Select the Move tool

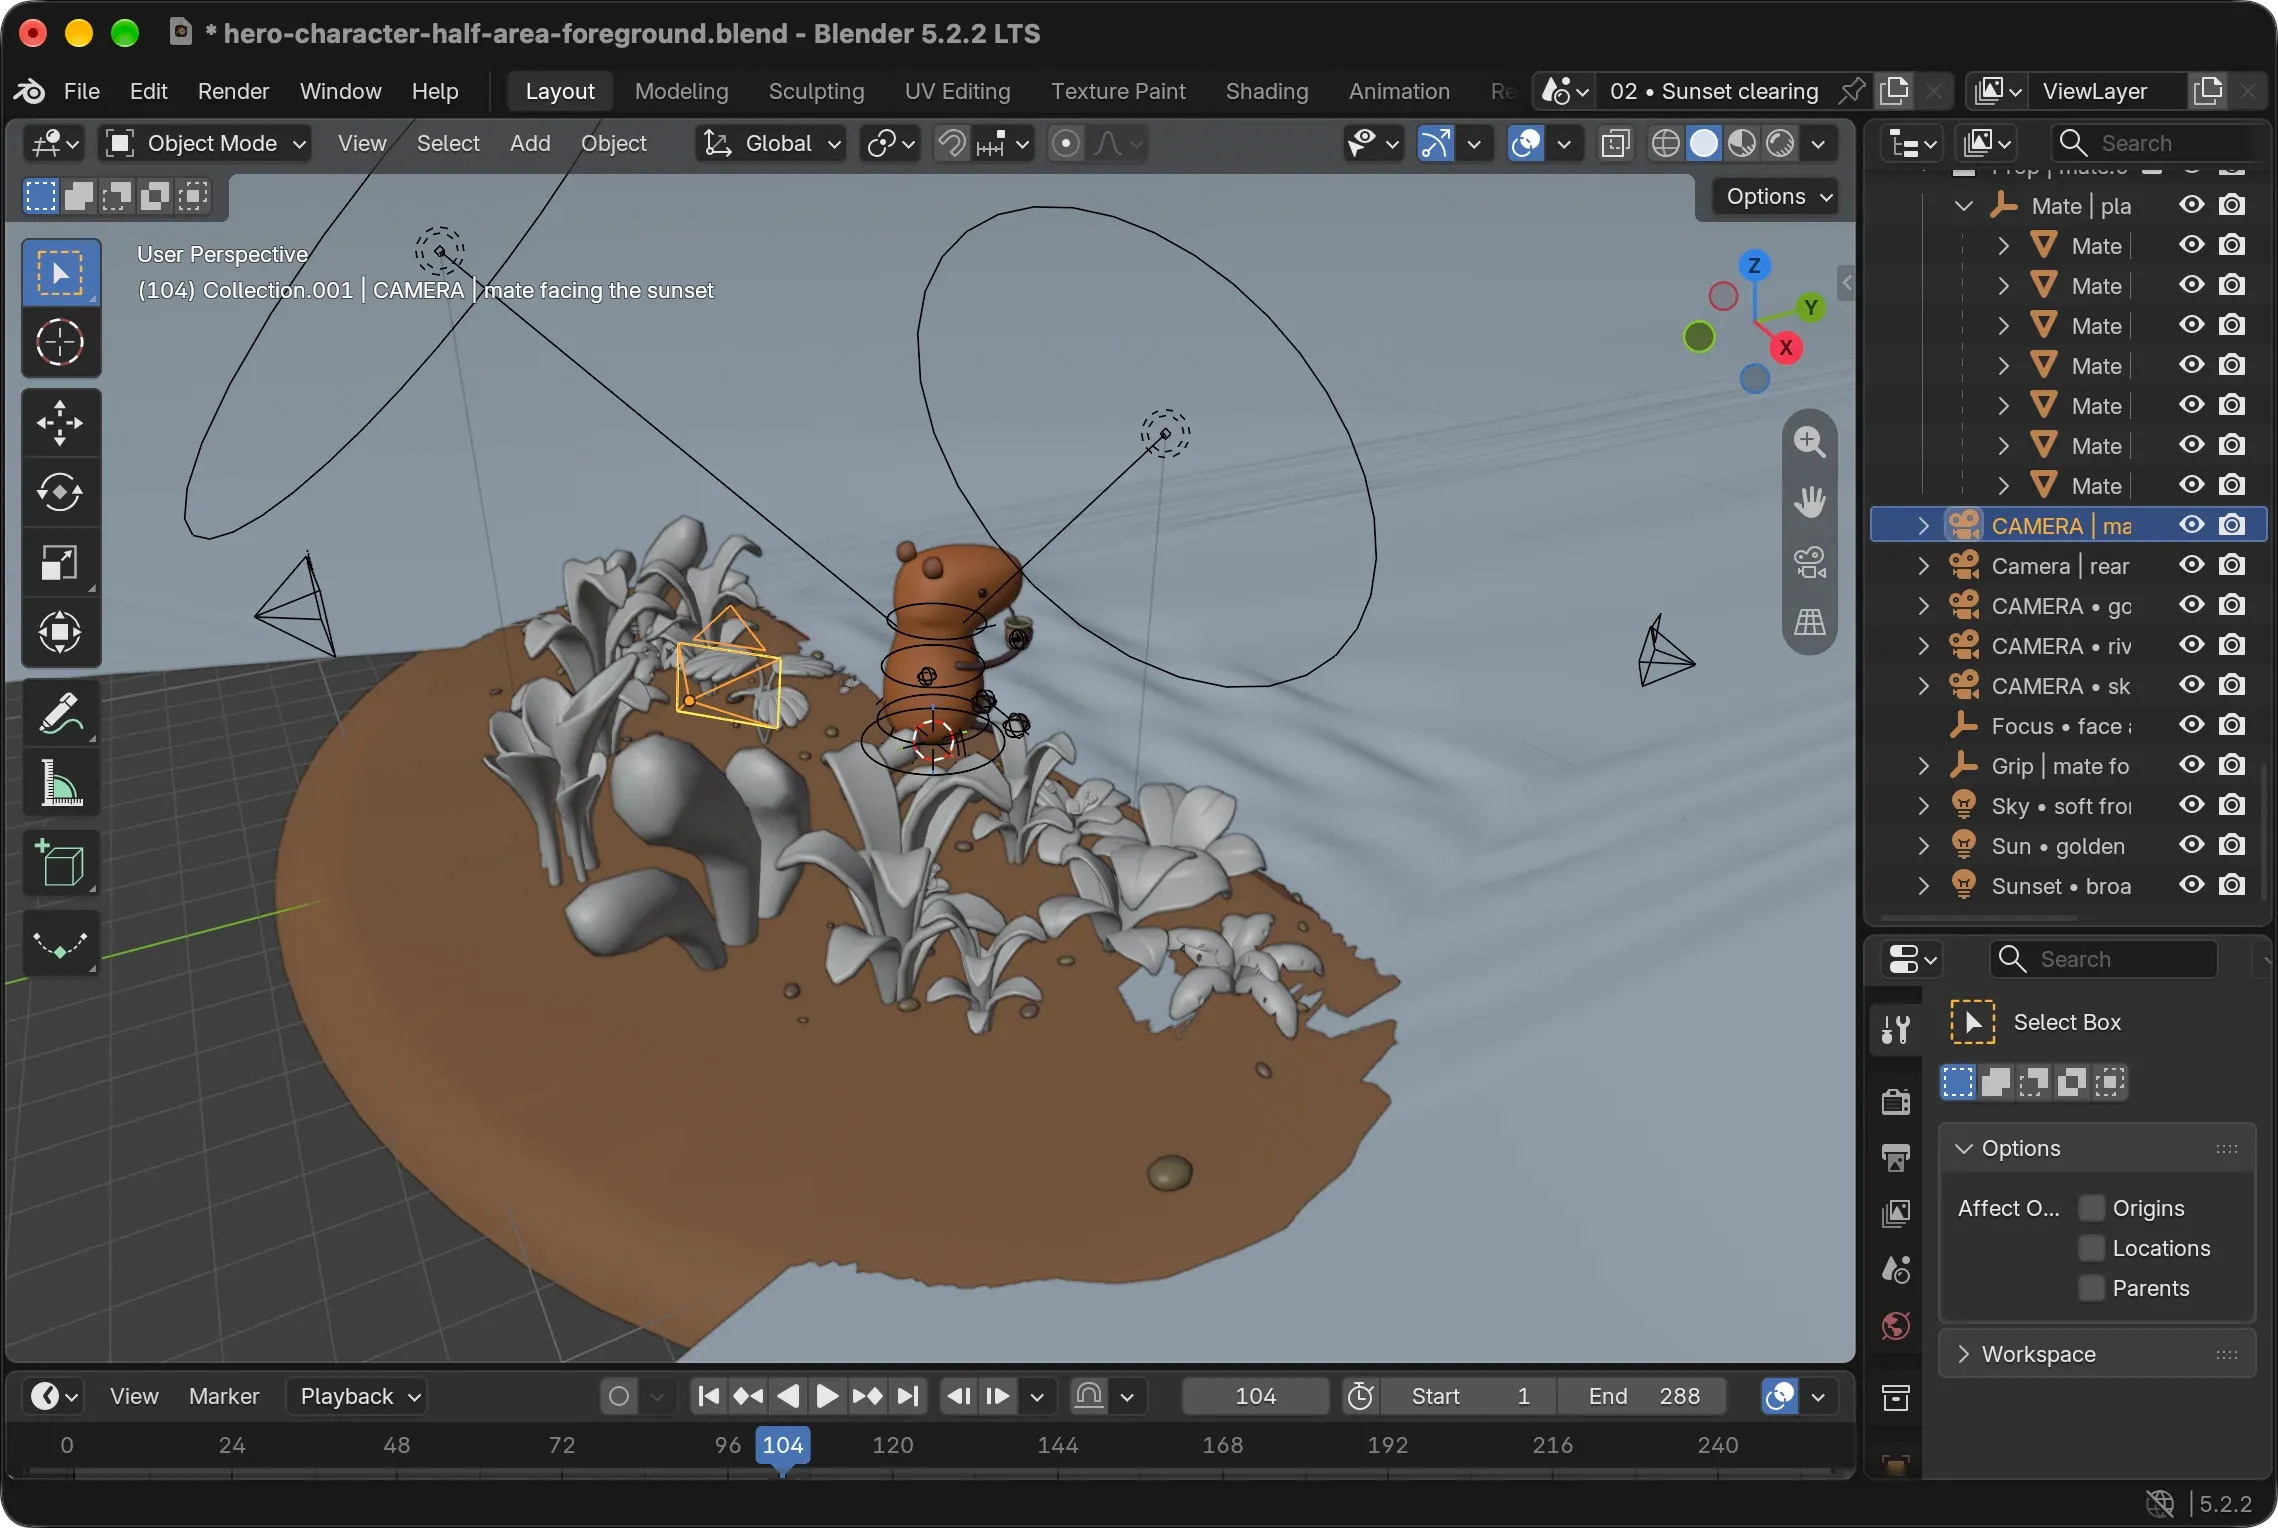click(x=60, y=422)
